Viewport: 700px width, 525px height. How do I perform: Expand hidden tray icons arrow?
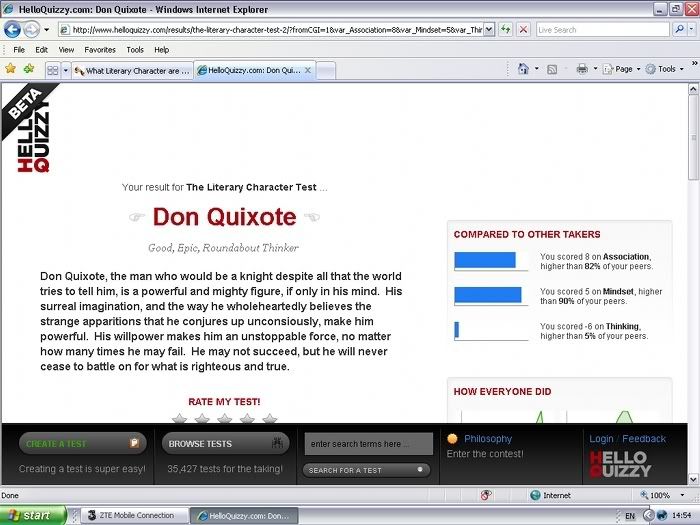649,516
